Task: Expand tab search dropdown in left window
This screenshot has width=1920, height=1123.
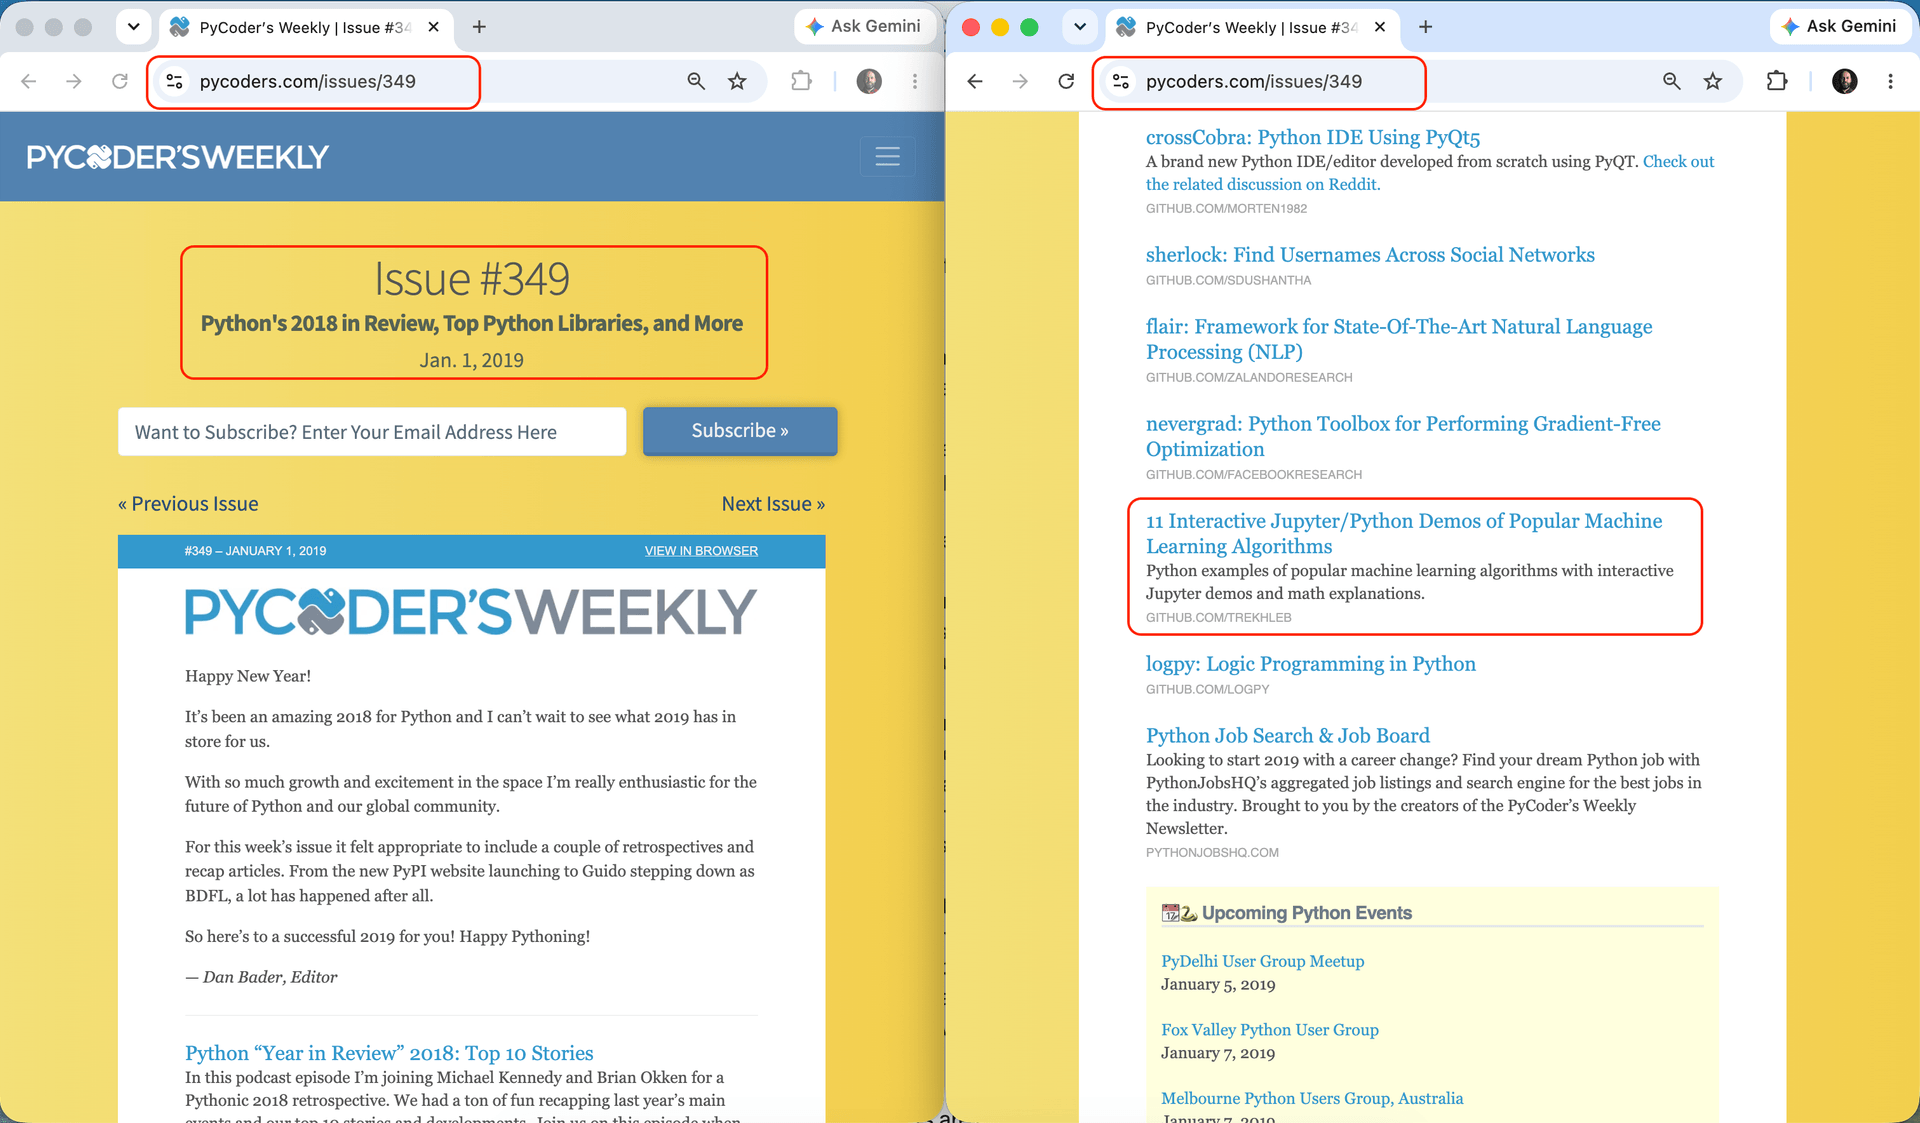Action: point(133,27)
